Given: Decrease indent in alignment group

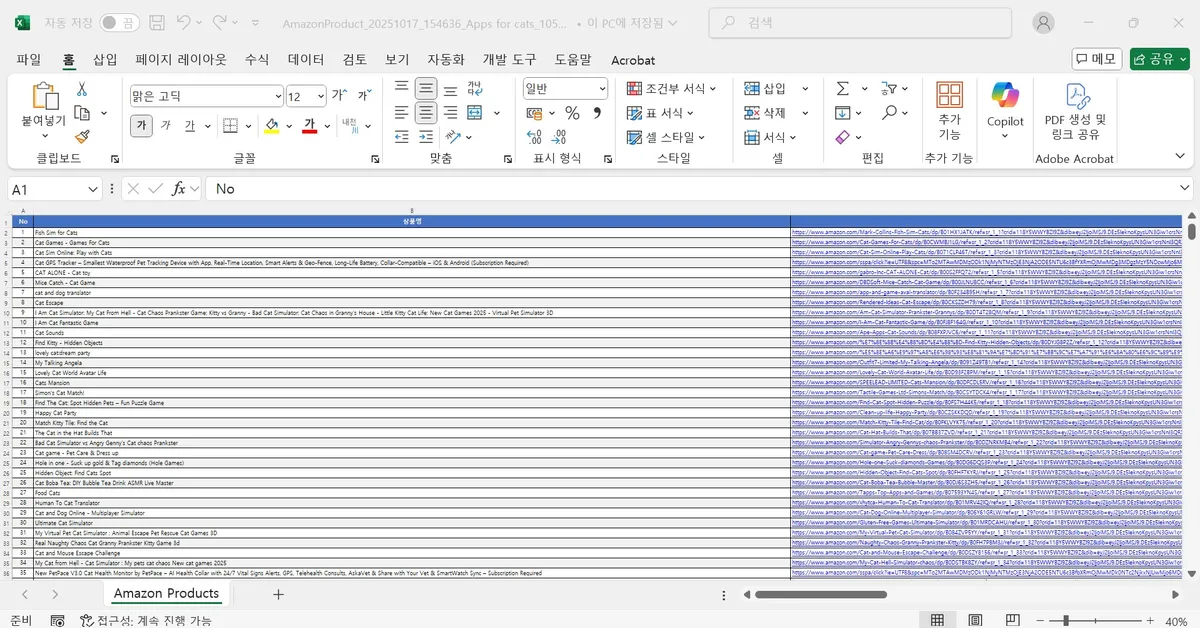Looking at the screenshot, I should point(401,137).
